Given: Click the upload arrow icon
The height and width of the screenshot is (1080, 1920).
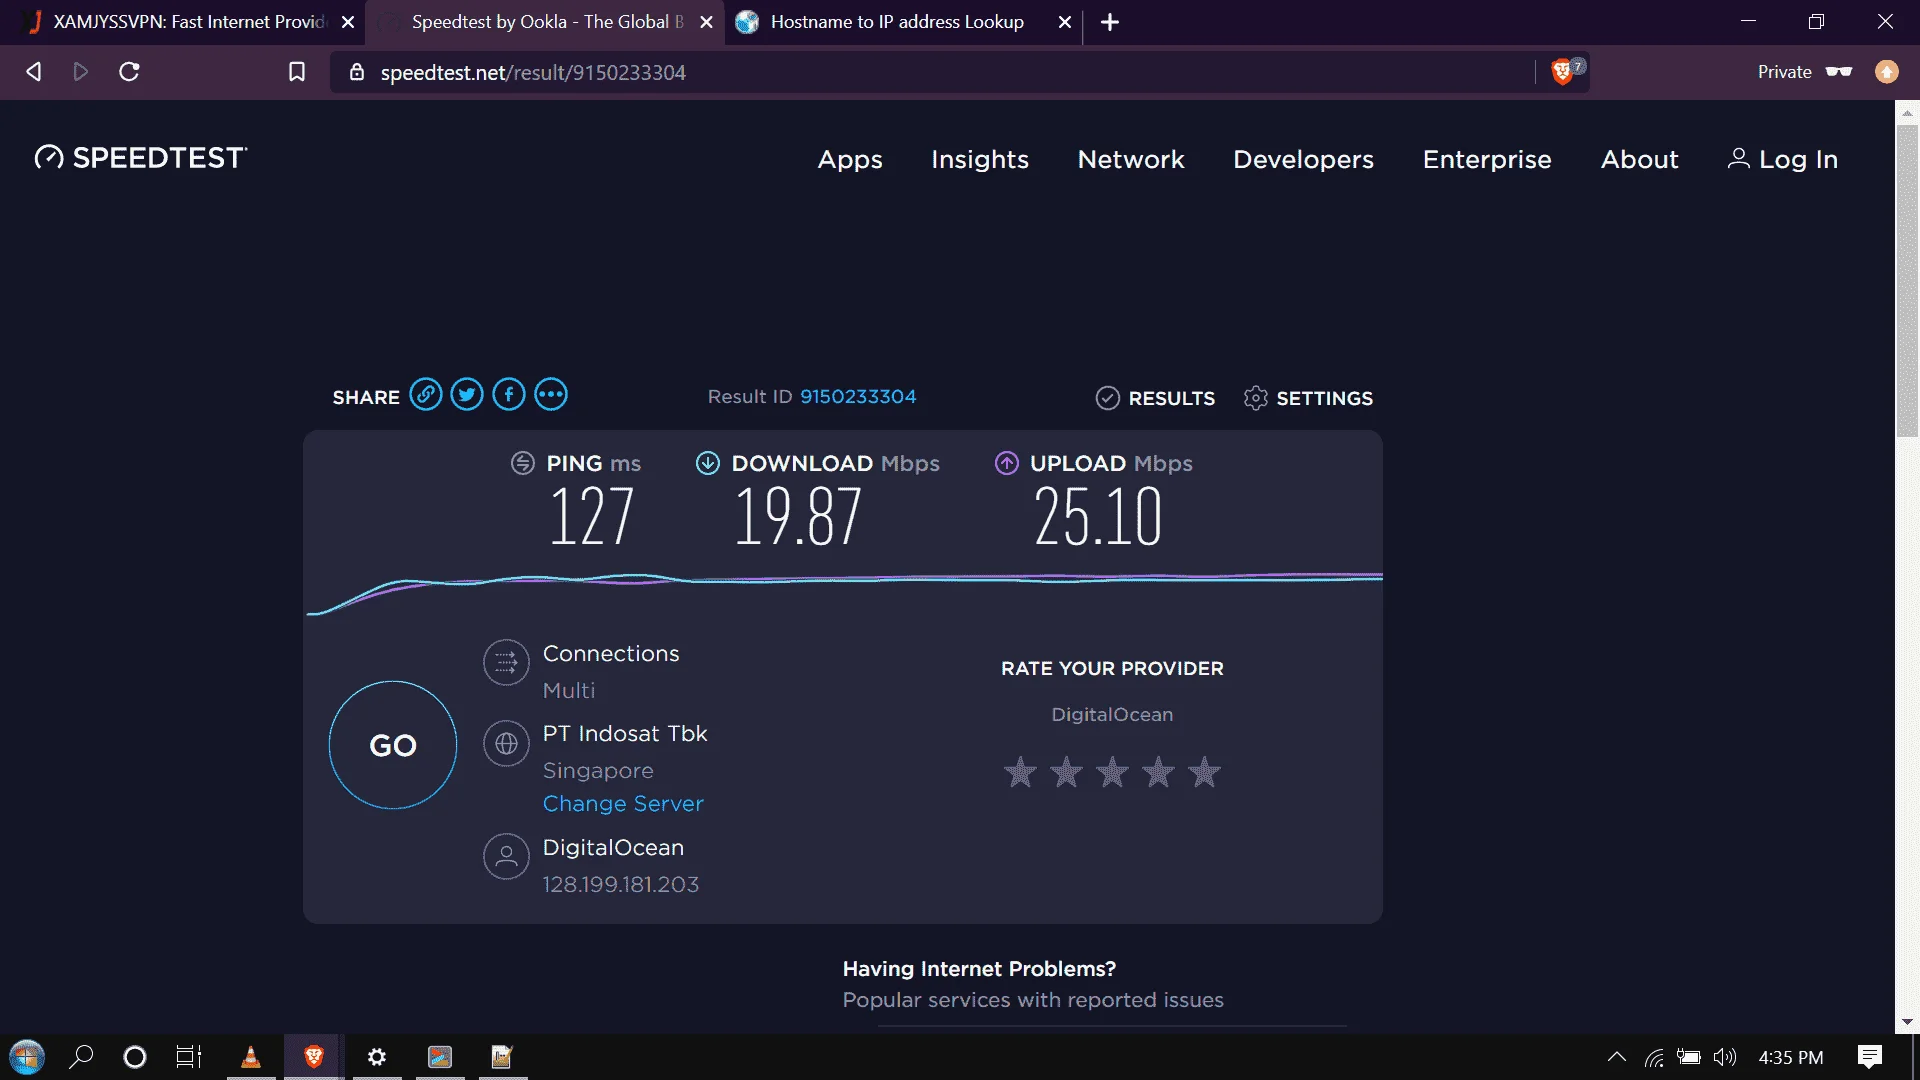Looking at the screenshot, I should point(1007,463).
